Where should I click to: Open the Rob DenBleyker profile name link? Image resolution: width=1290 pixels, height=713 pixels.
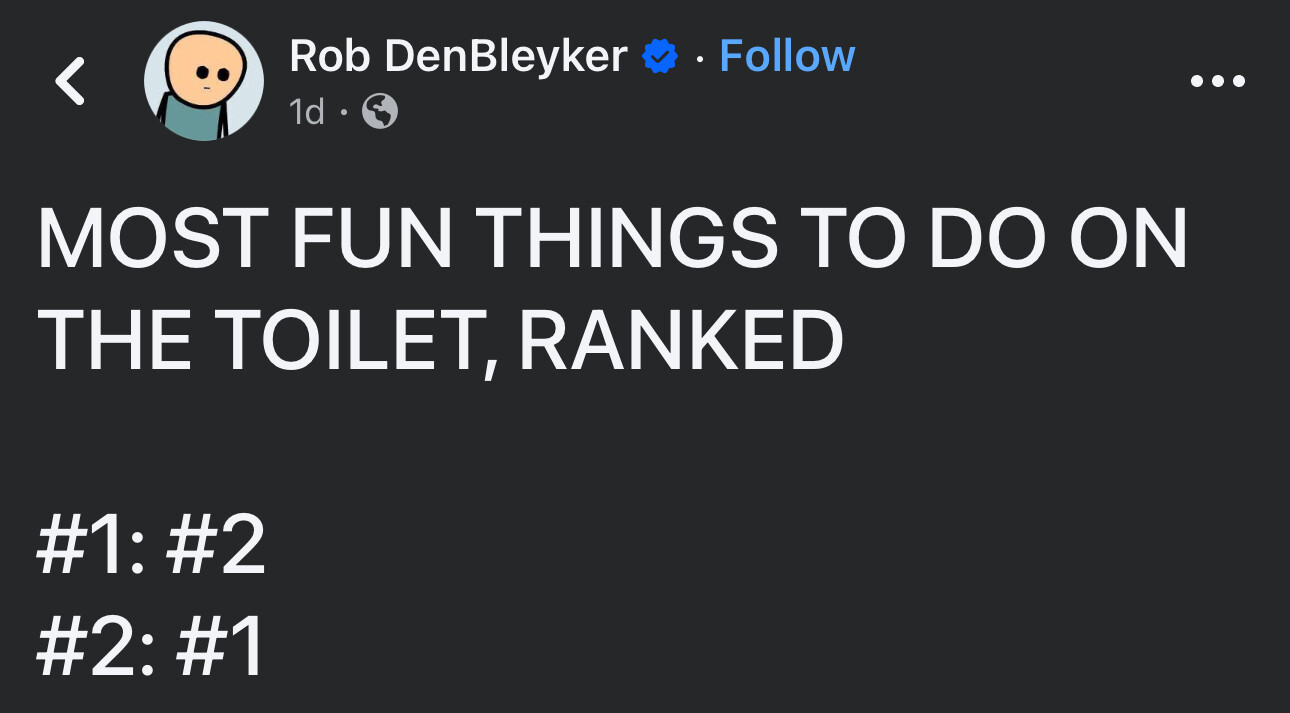point(458,56)
